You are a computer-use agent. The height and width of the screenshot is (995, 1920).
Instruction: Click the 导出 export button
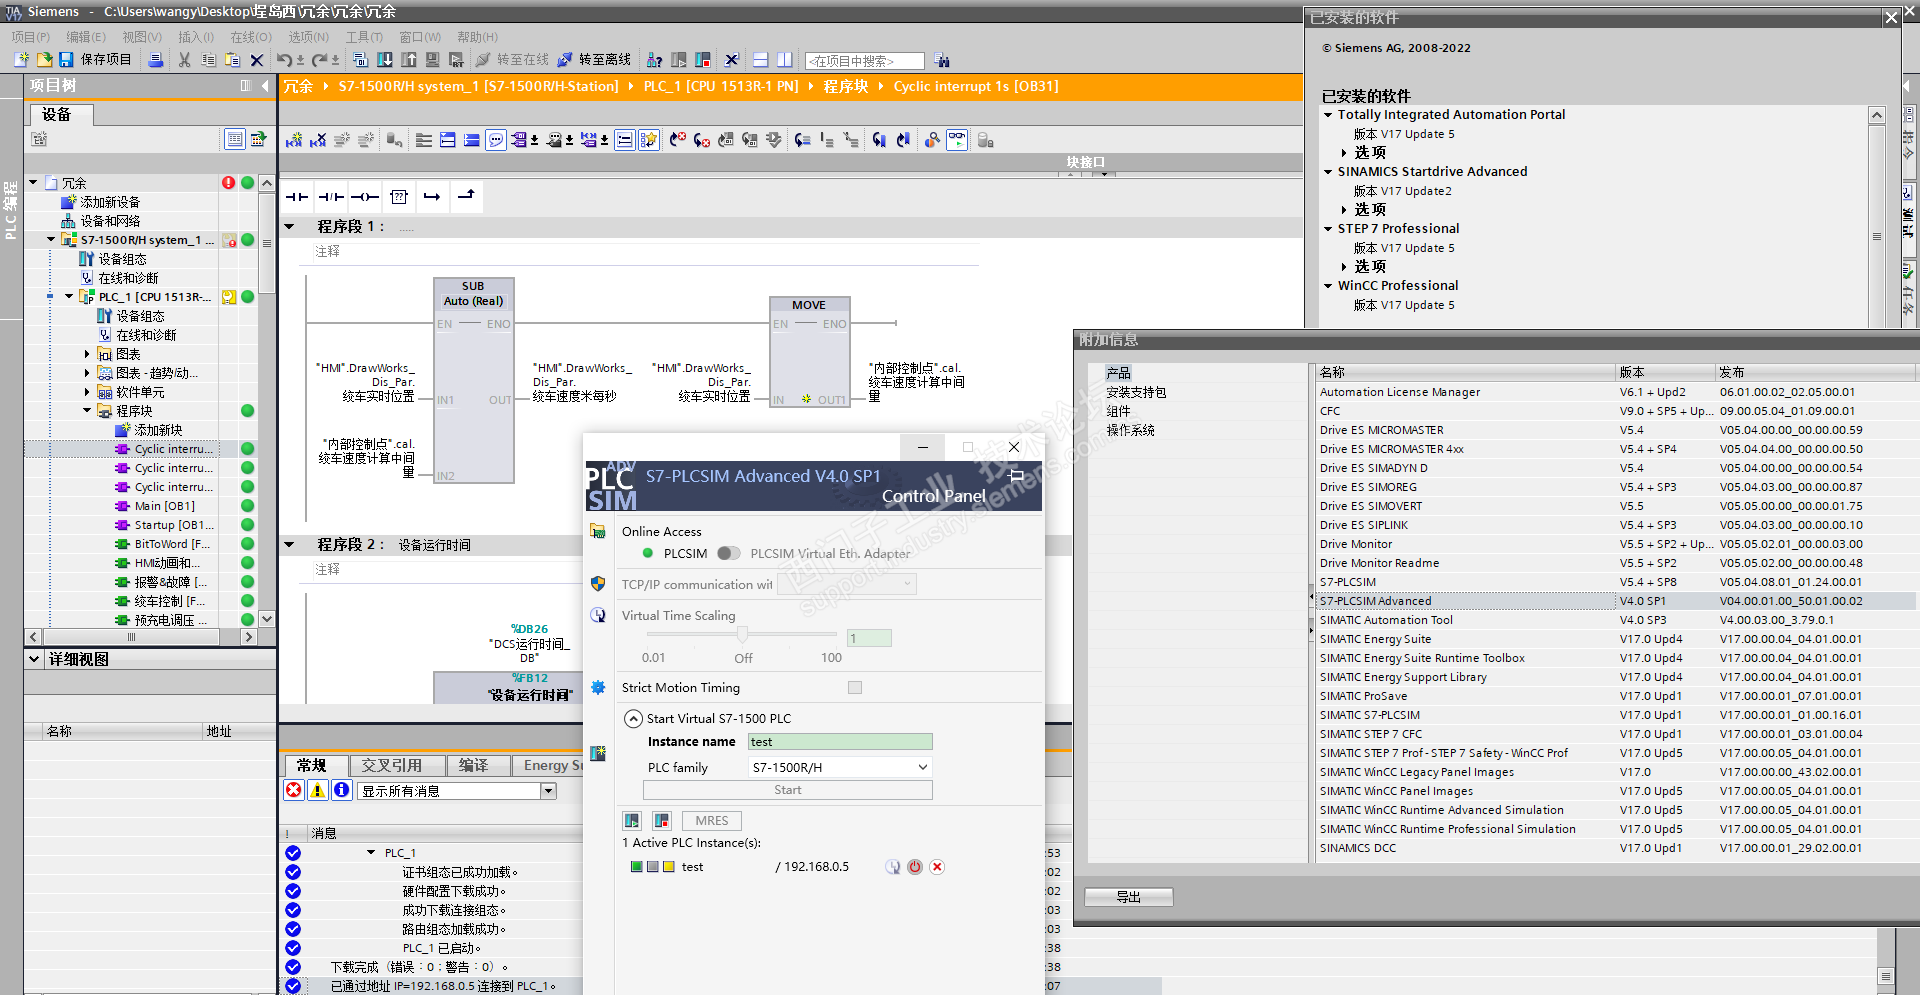[x=1129, y=897]
